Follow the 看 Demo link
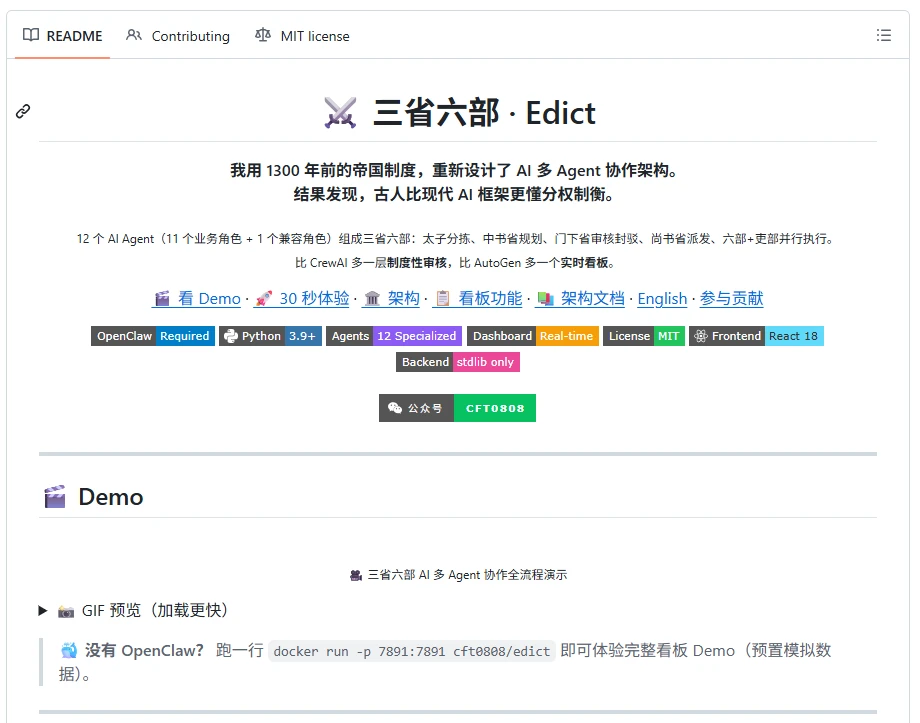The height and width of the screenshot is (723, 920). pos(197,298)
